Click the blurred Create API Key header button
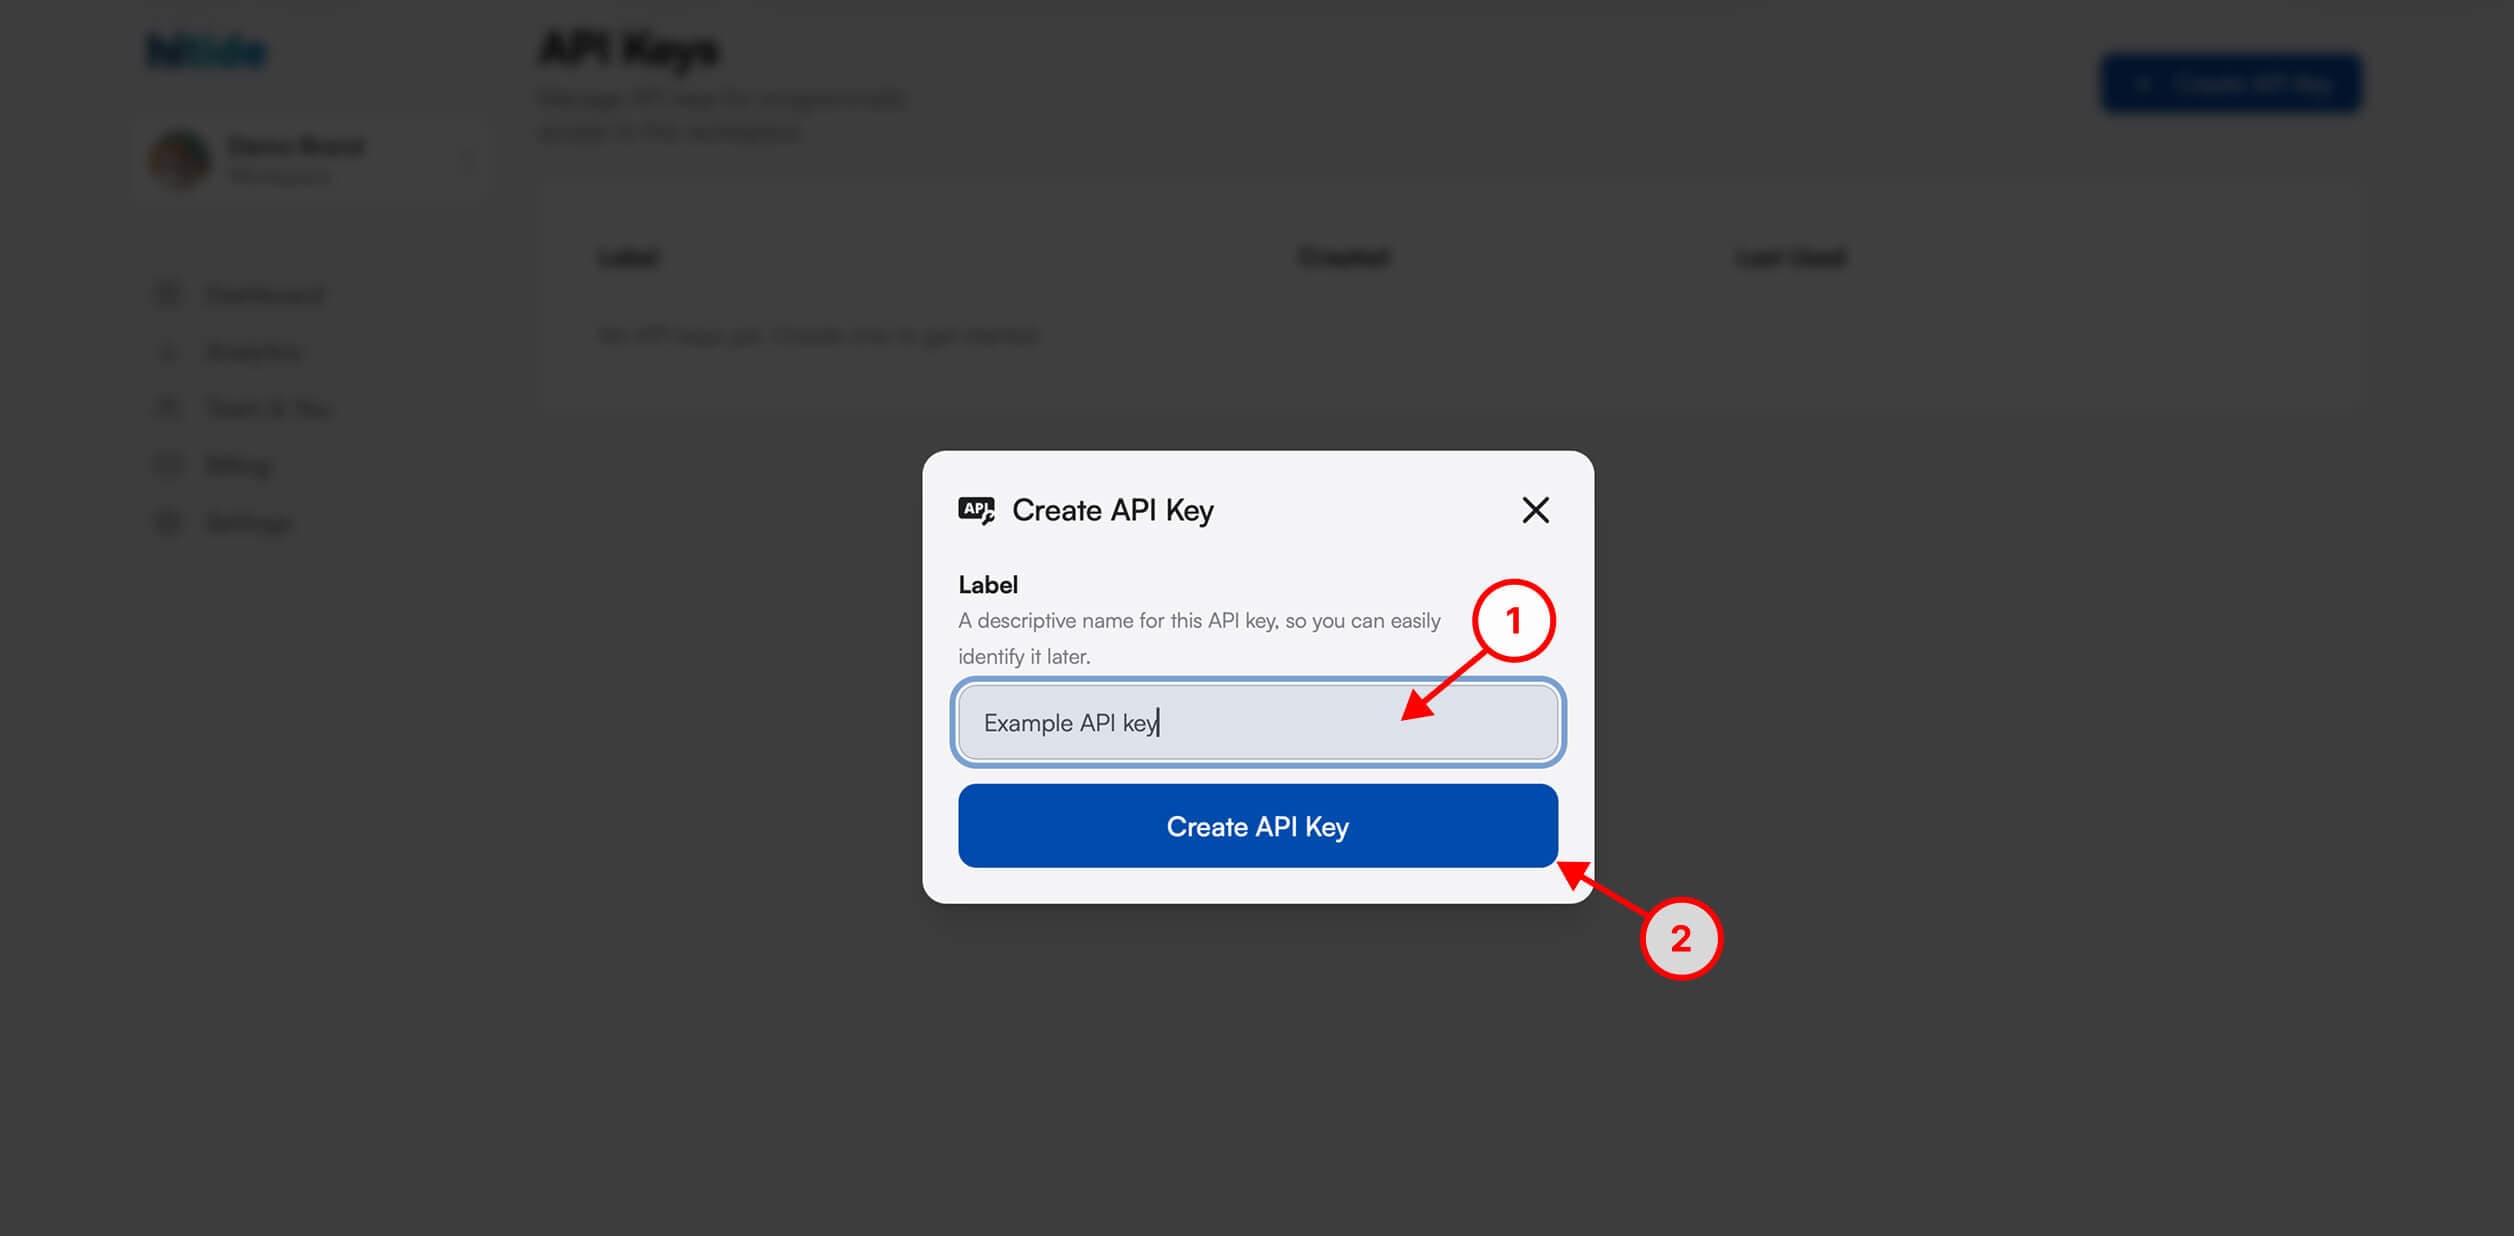The image size is (2515, 1236). click(2231, 83)
